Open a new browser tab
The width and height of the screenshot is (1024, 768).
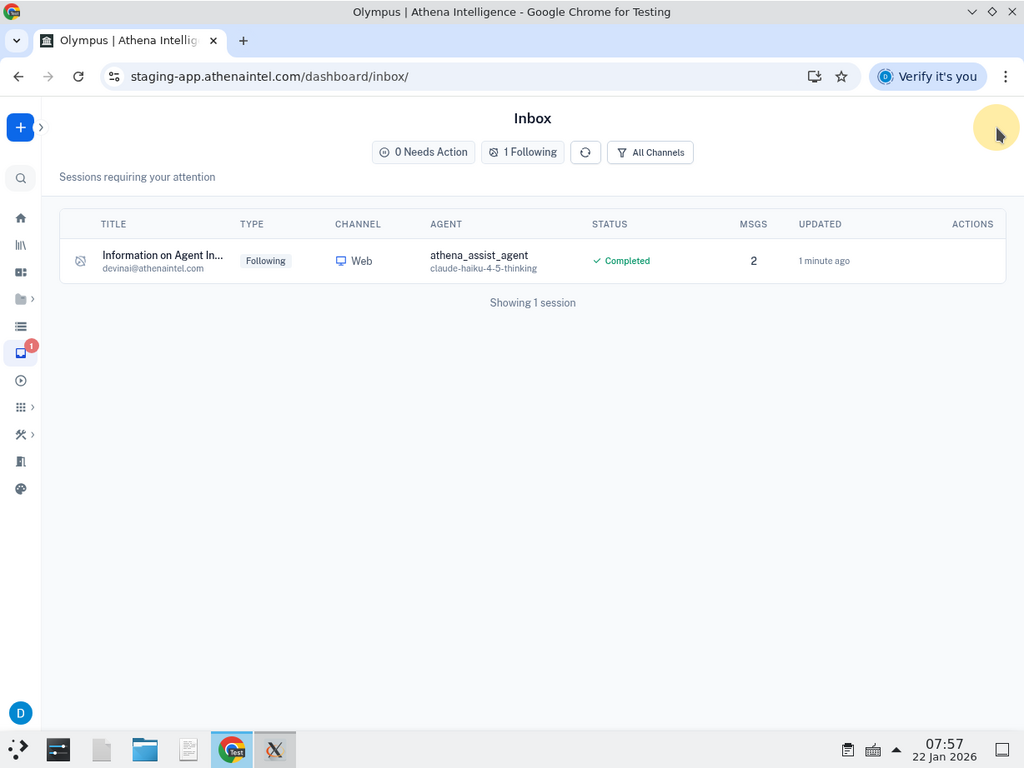click(x=243, y=40)
